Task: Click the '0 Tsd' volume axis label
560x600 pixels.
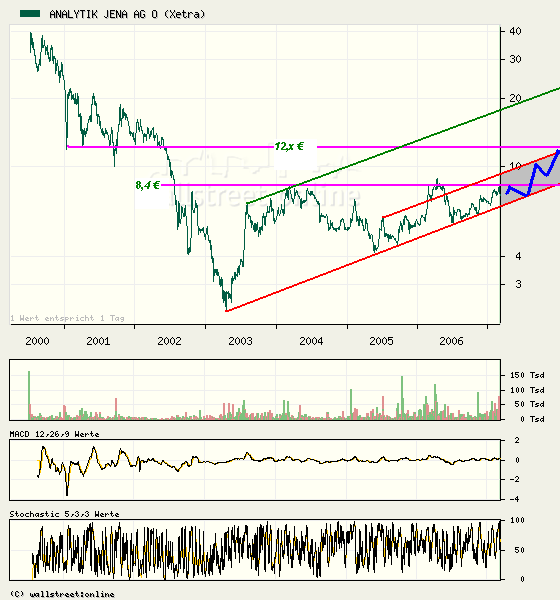Action: [532, 419]
